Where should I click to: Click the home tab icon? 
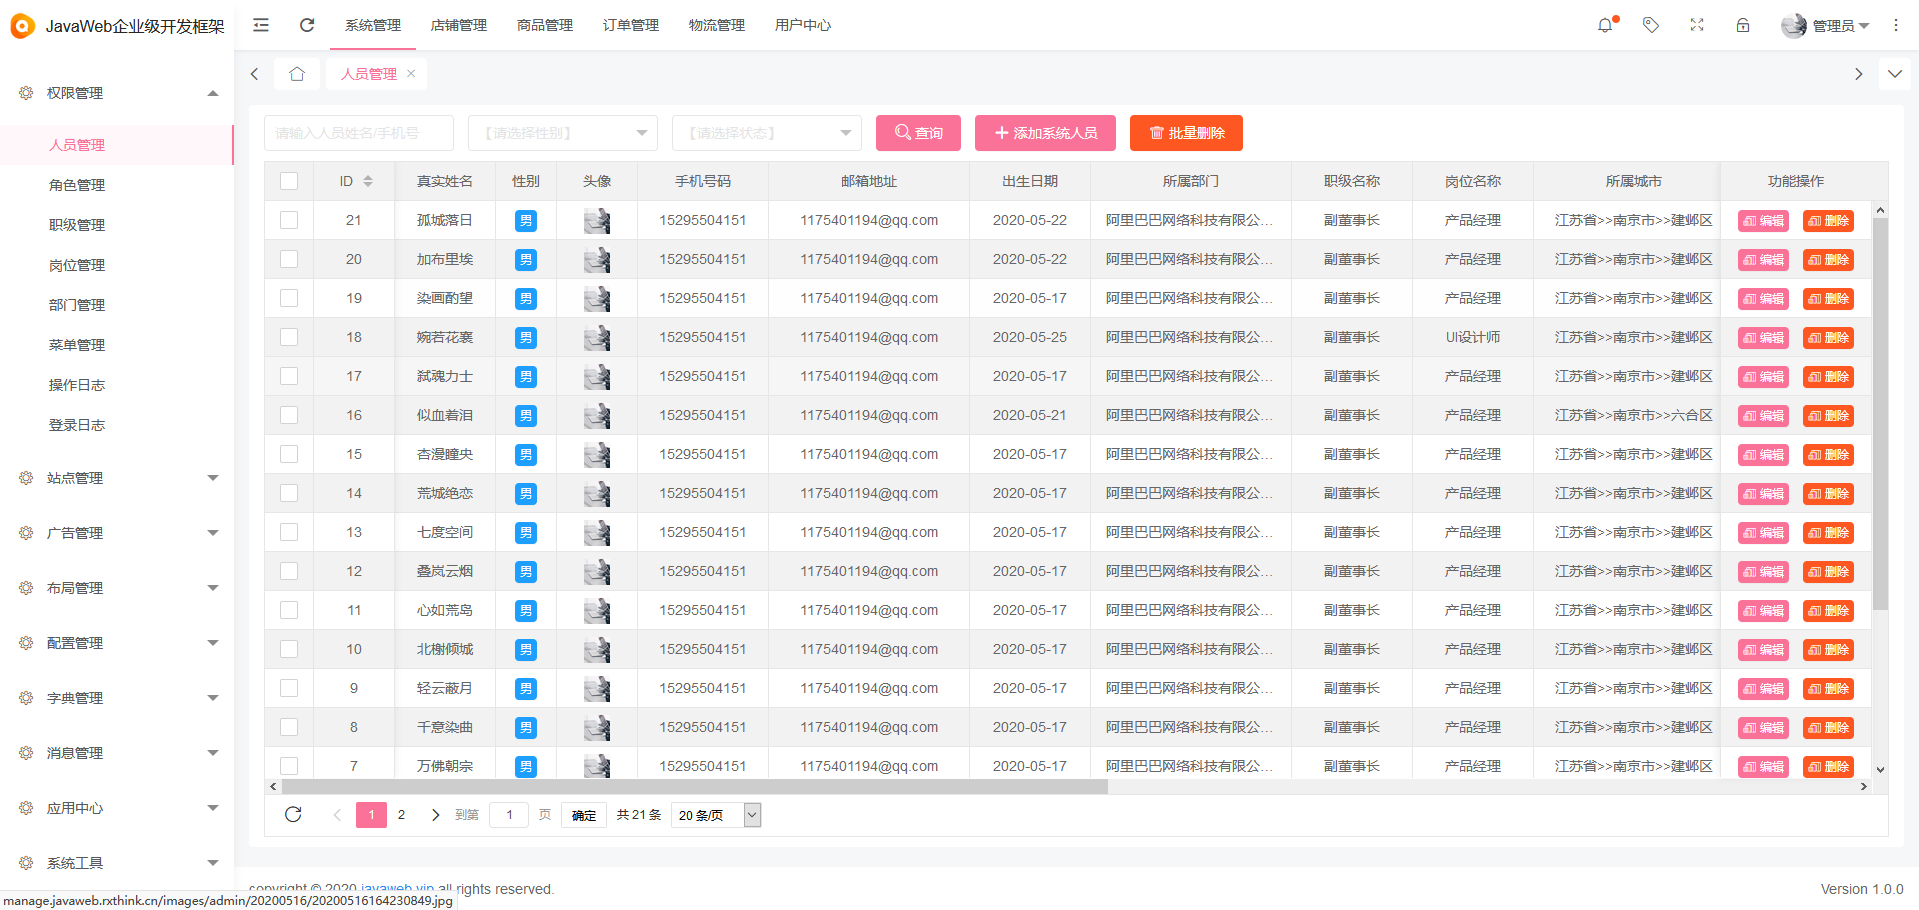pos(296,73)
